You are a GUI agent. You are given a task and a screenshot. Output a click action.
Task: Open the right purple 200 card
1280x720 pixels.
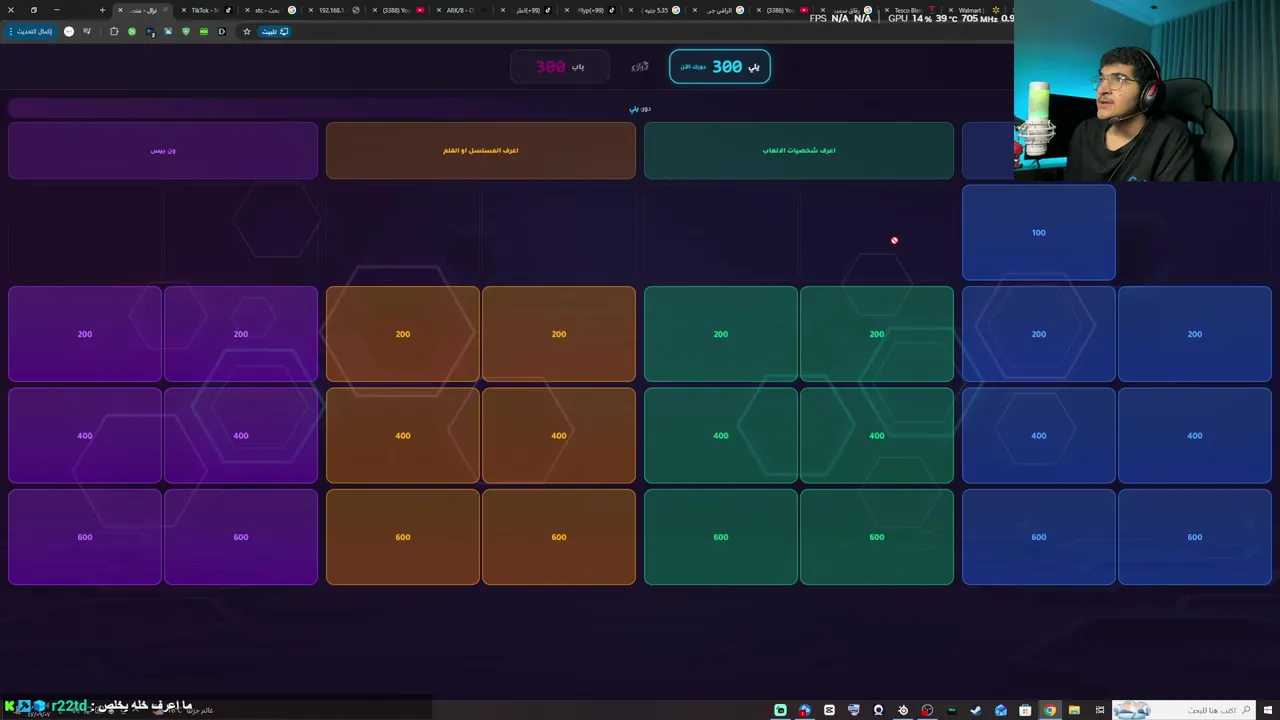tap(241, 334)
